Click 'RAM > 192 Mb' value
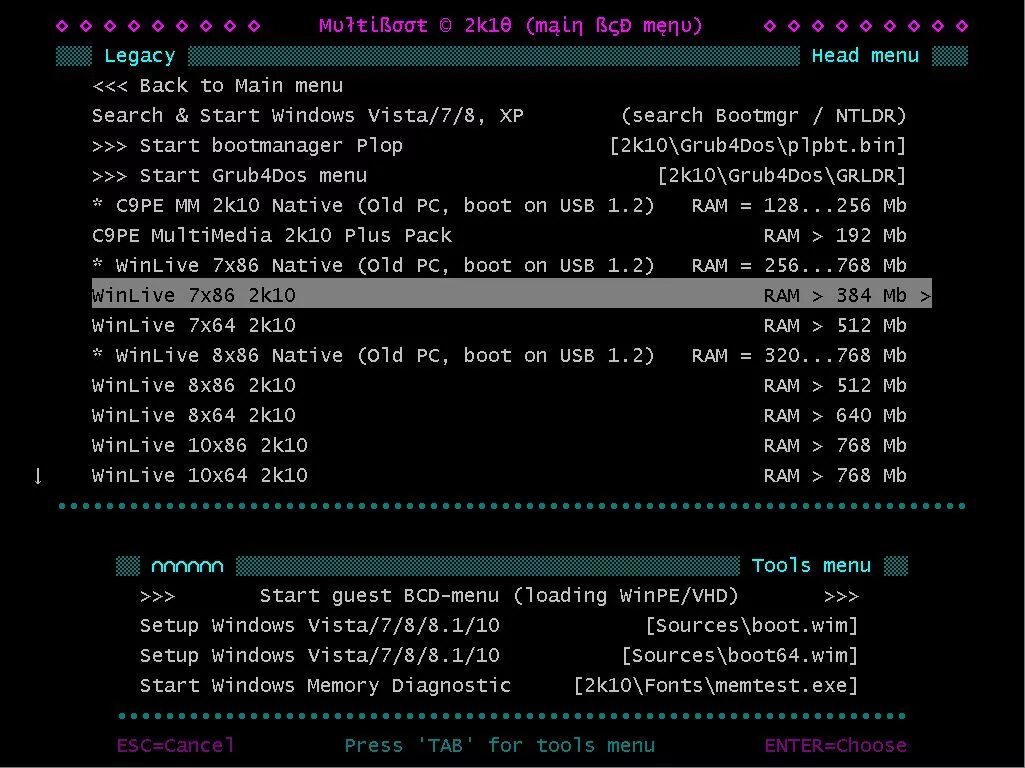The width and height of the screenshot is (1025, 768). [x=835, y=235]
